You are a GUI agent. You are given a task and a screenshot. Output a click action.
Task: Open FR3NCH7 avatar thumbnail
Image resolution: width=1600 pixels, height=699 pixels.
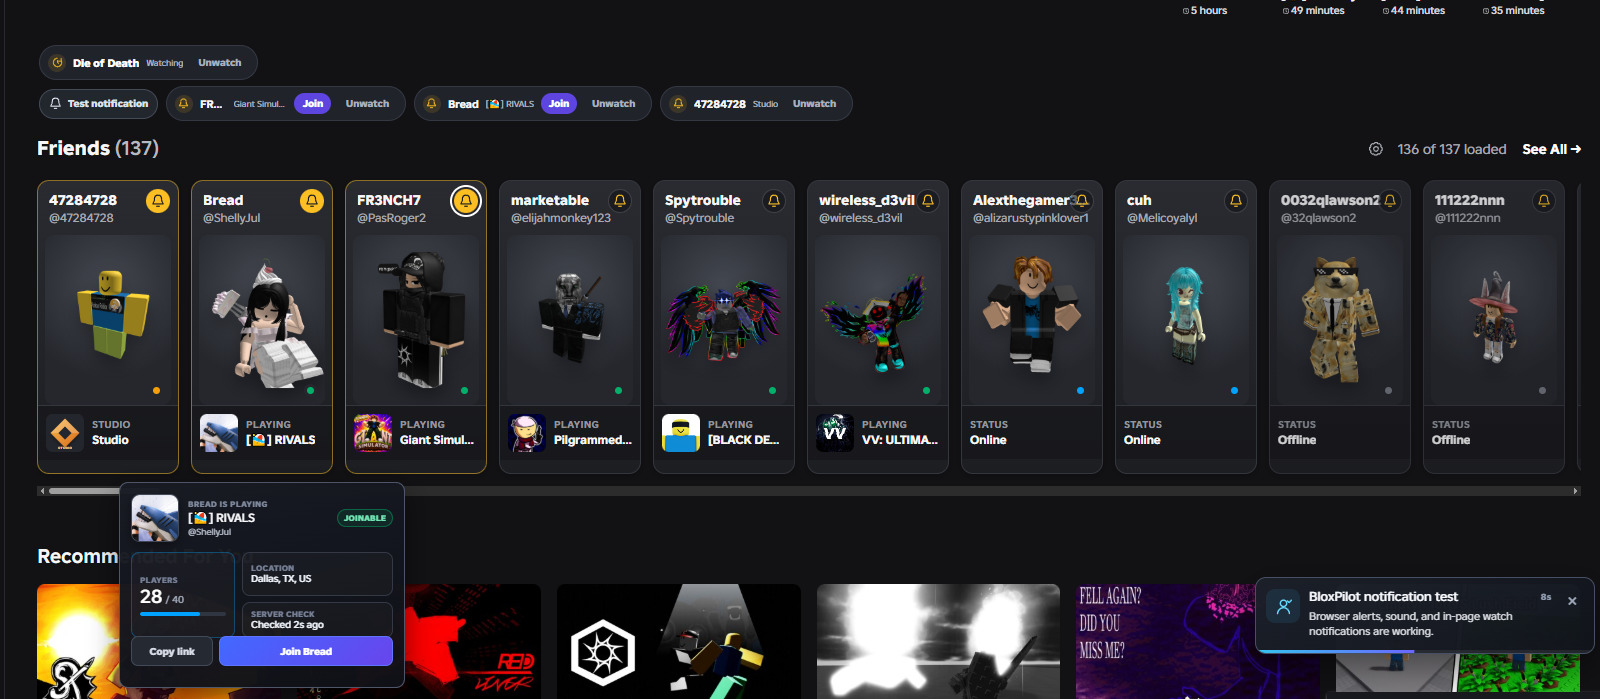click(416, 320)
